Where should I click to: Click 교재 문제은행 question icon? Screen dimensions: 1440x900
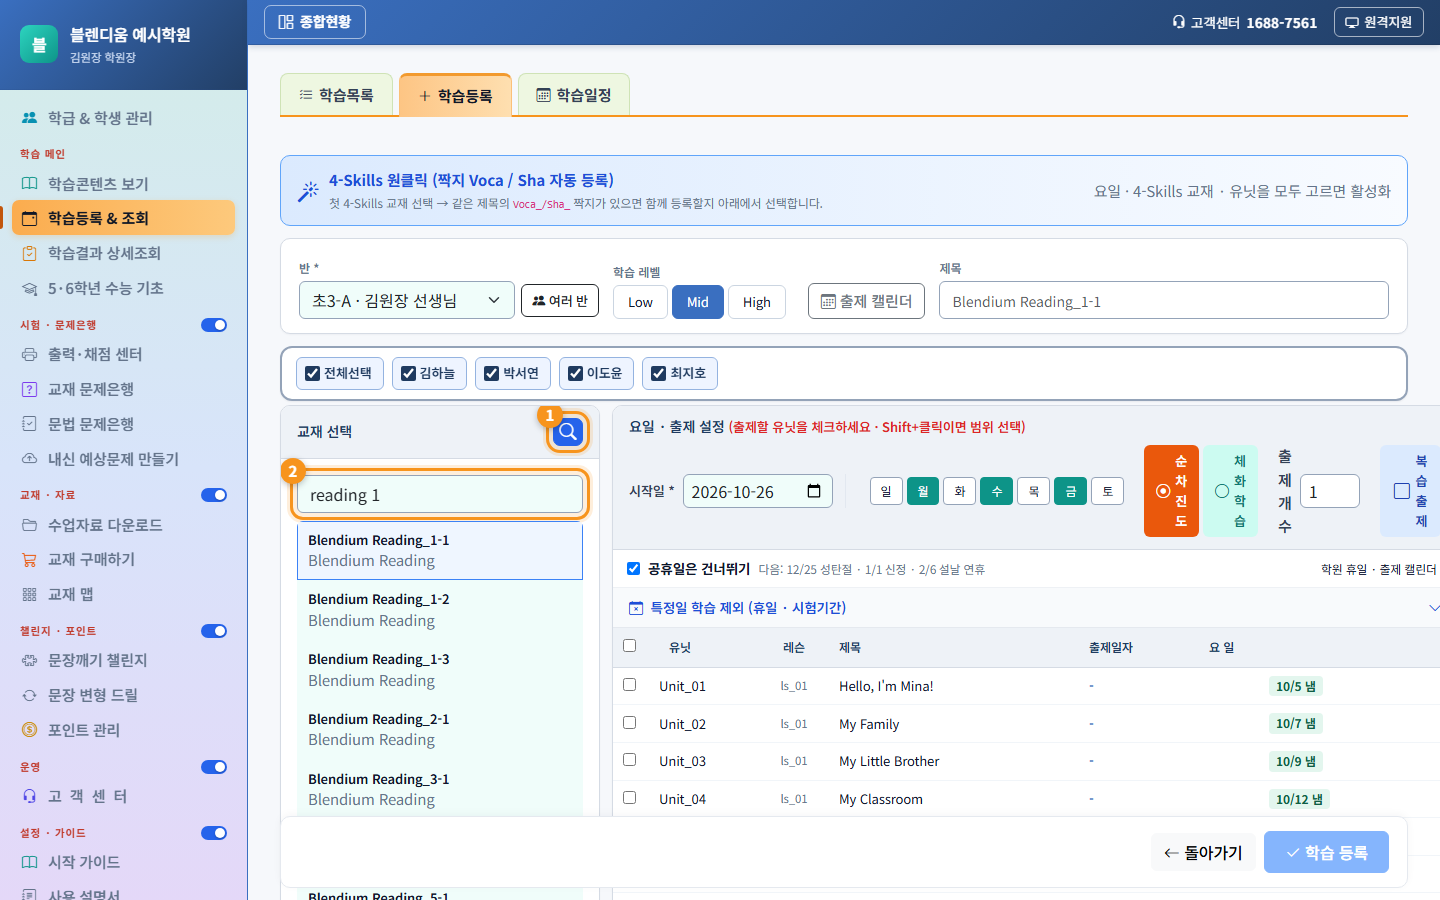click(30, 389)
